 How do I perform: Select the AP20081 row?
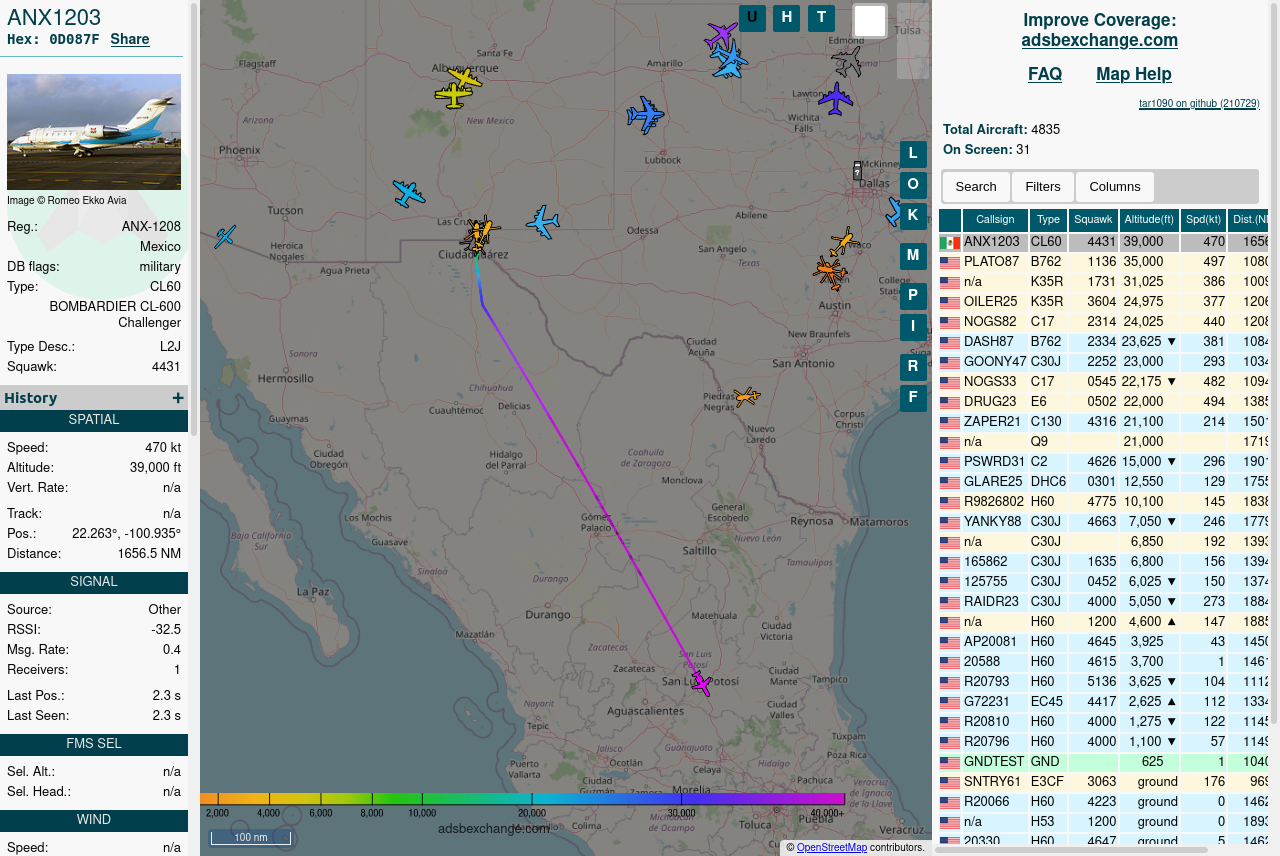coord(1104,642)
